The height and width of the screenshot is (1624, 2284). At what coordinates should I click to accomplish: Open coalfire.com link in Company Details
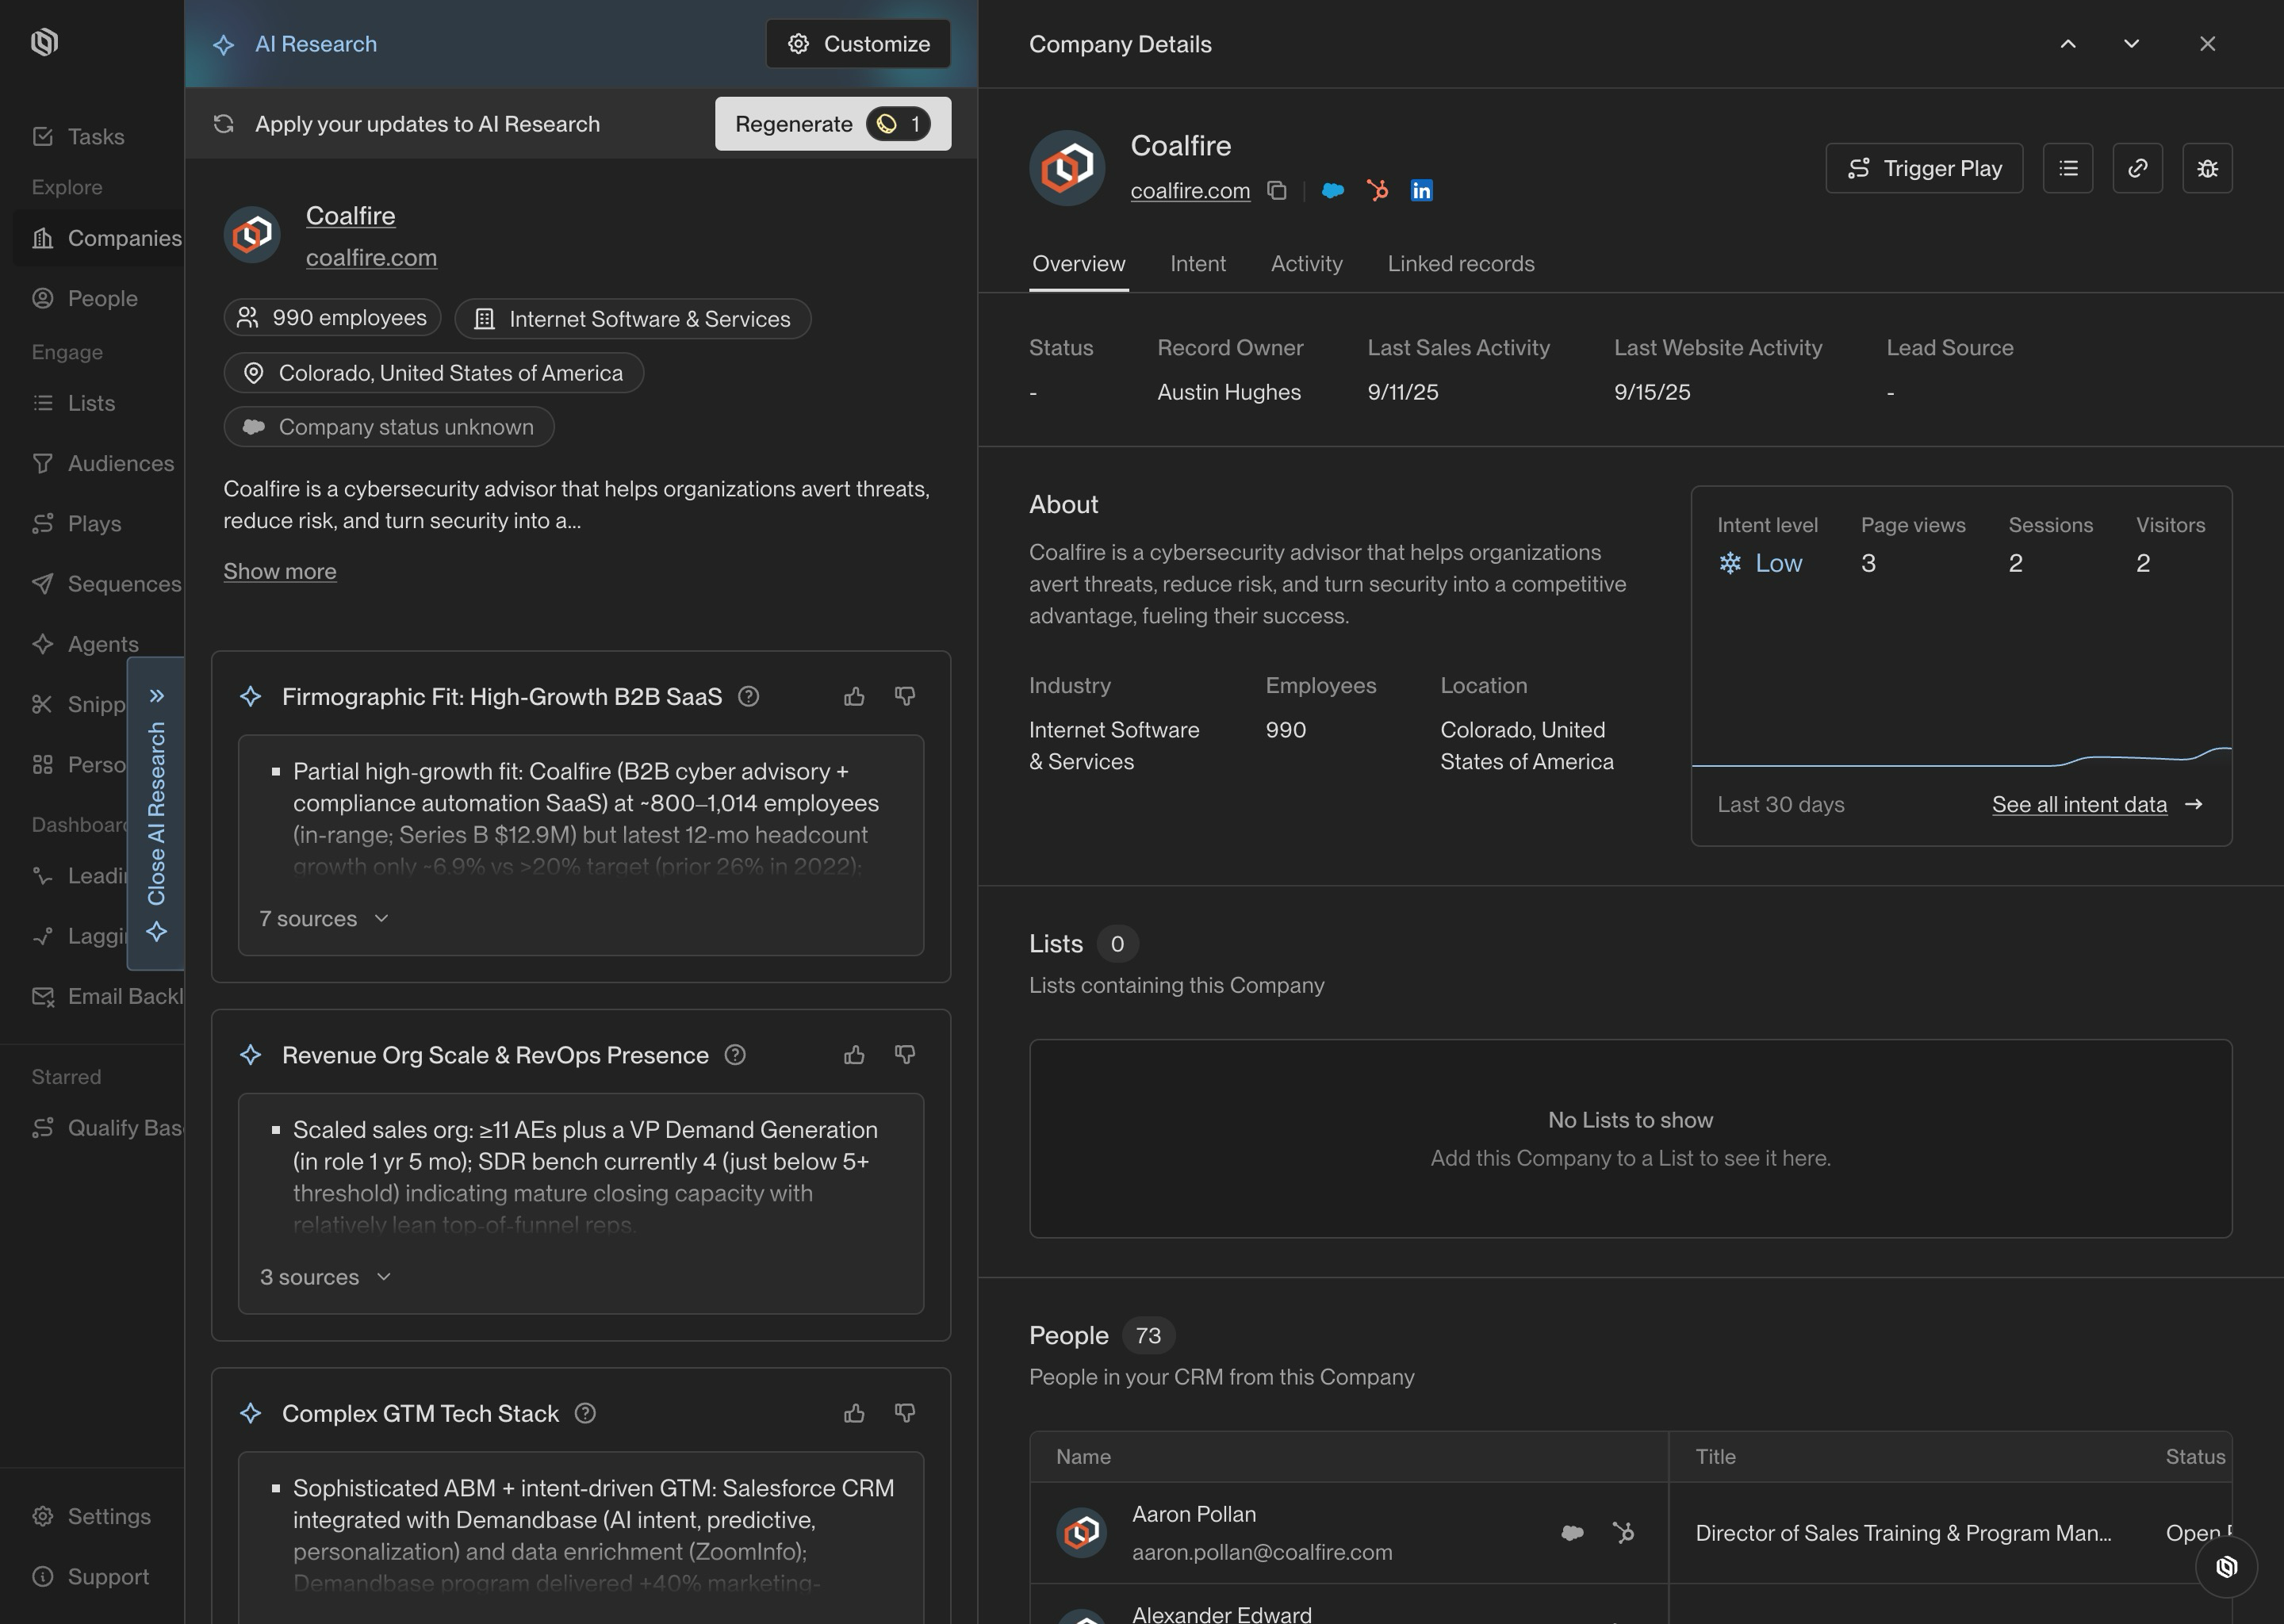[x=1190, y=190]
